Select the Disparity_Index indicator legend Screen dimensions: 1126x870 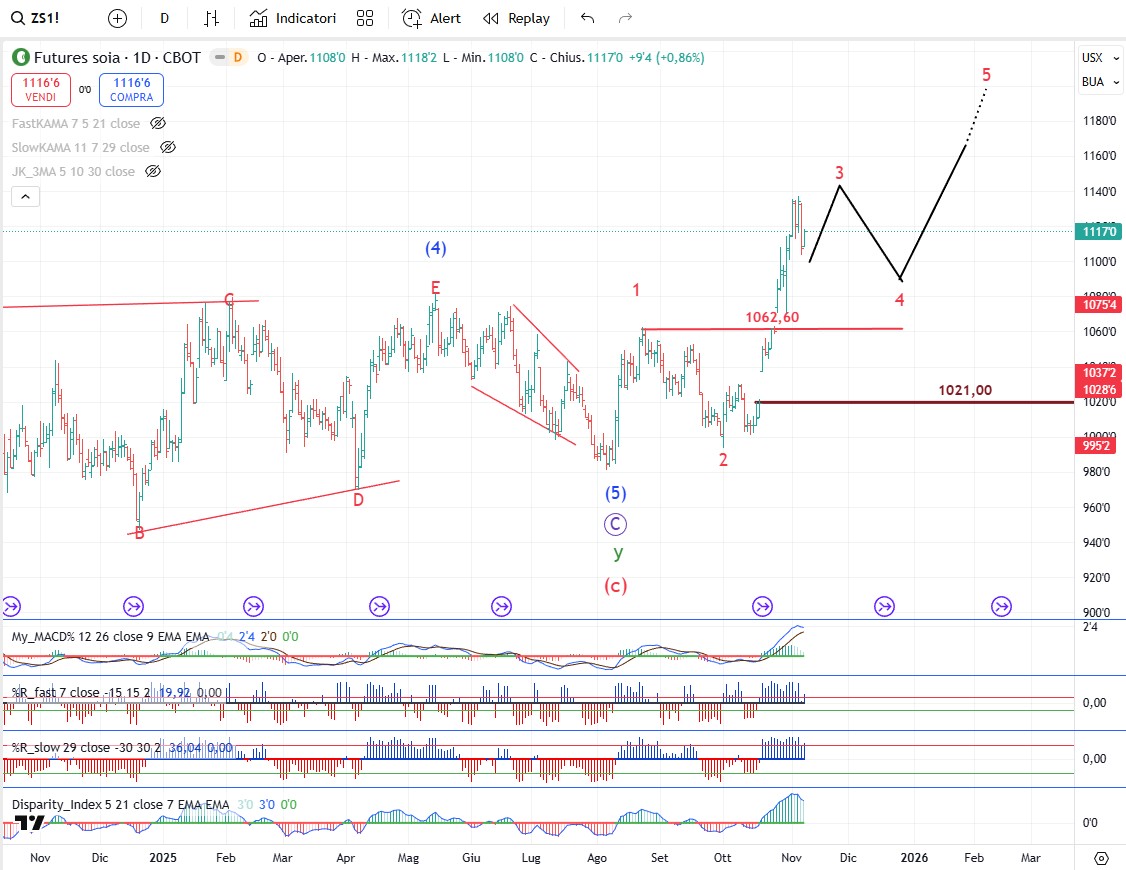[120, 805]
